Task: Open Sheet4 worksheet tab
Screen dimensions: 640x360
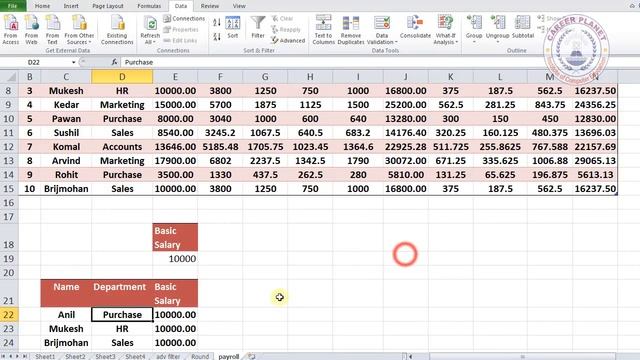Action: click(x=135, y=356)
